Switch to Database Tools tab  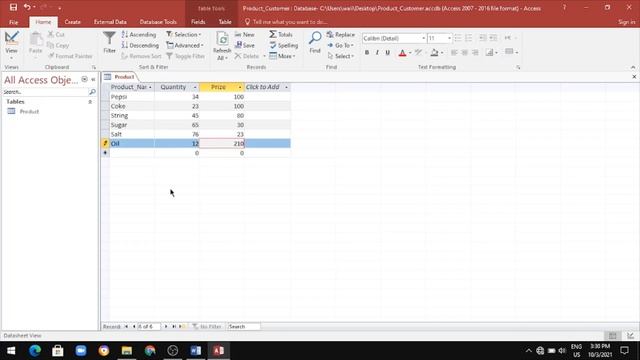[158, 22]
